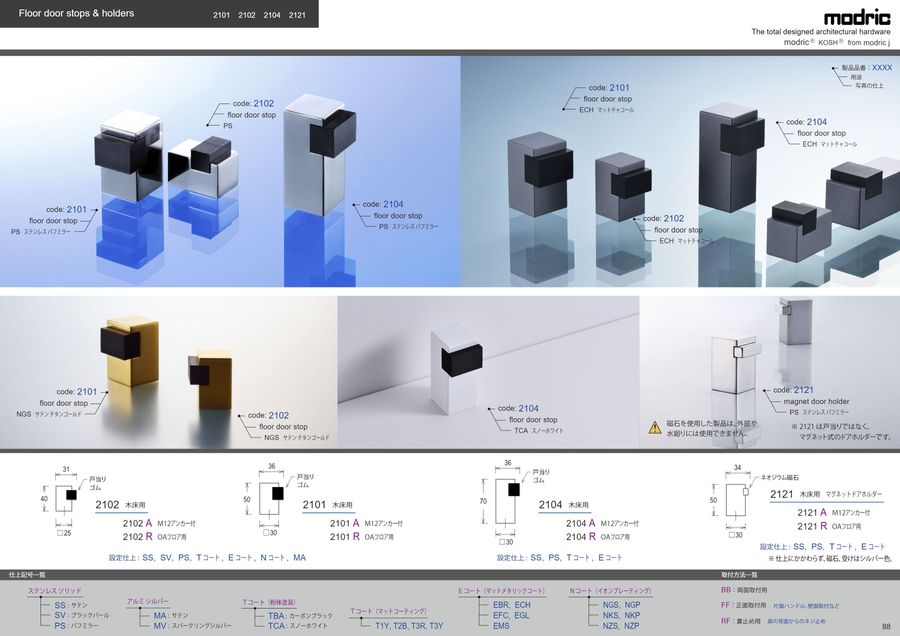Click the '製品品番 : XXXX' legend note

click(867, 68)
